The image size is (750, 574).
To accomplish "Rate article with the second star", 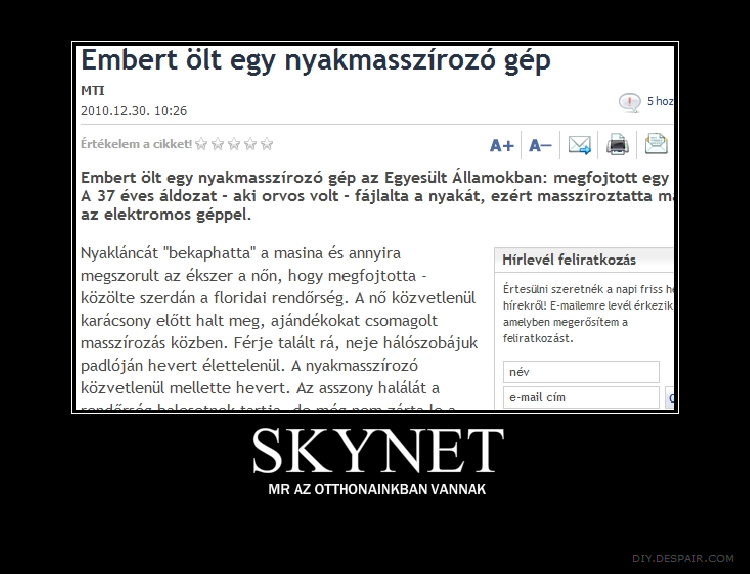I will coord(218,144).
